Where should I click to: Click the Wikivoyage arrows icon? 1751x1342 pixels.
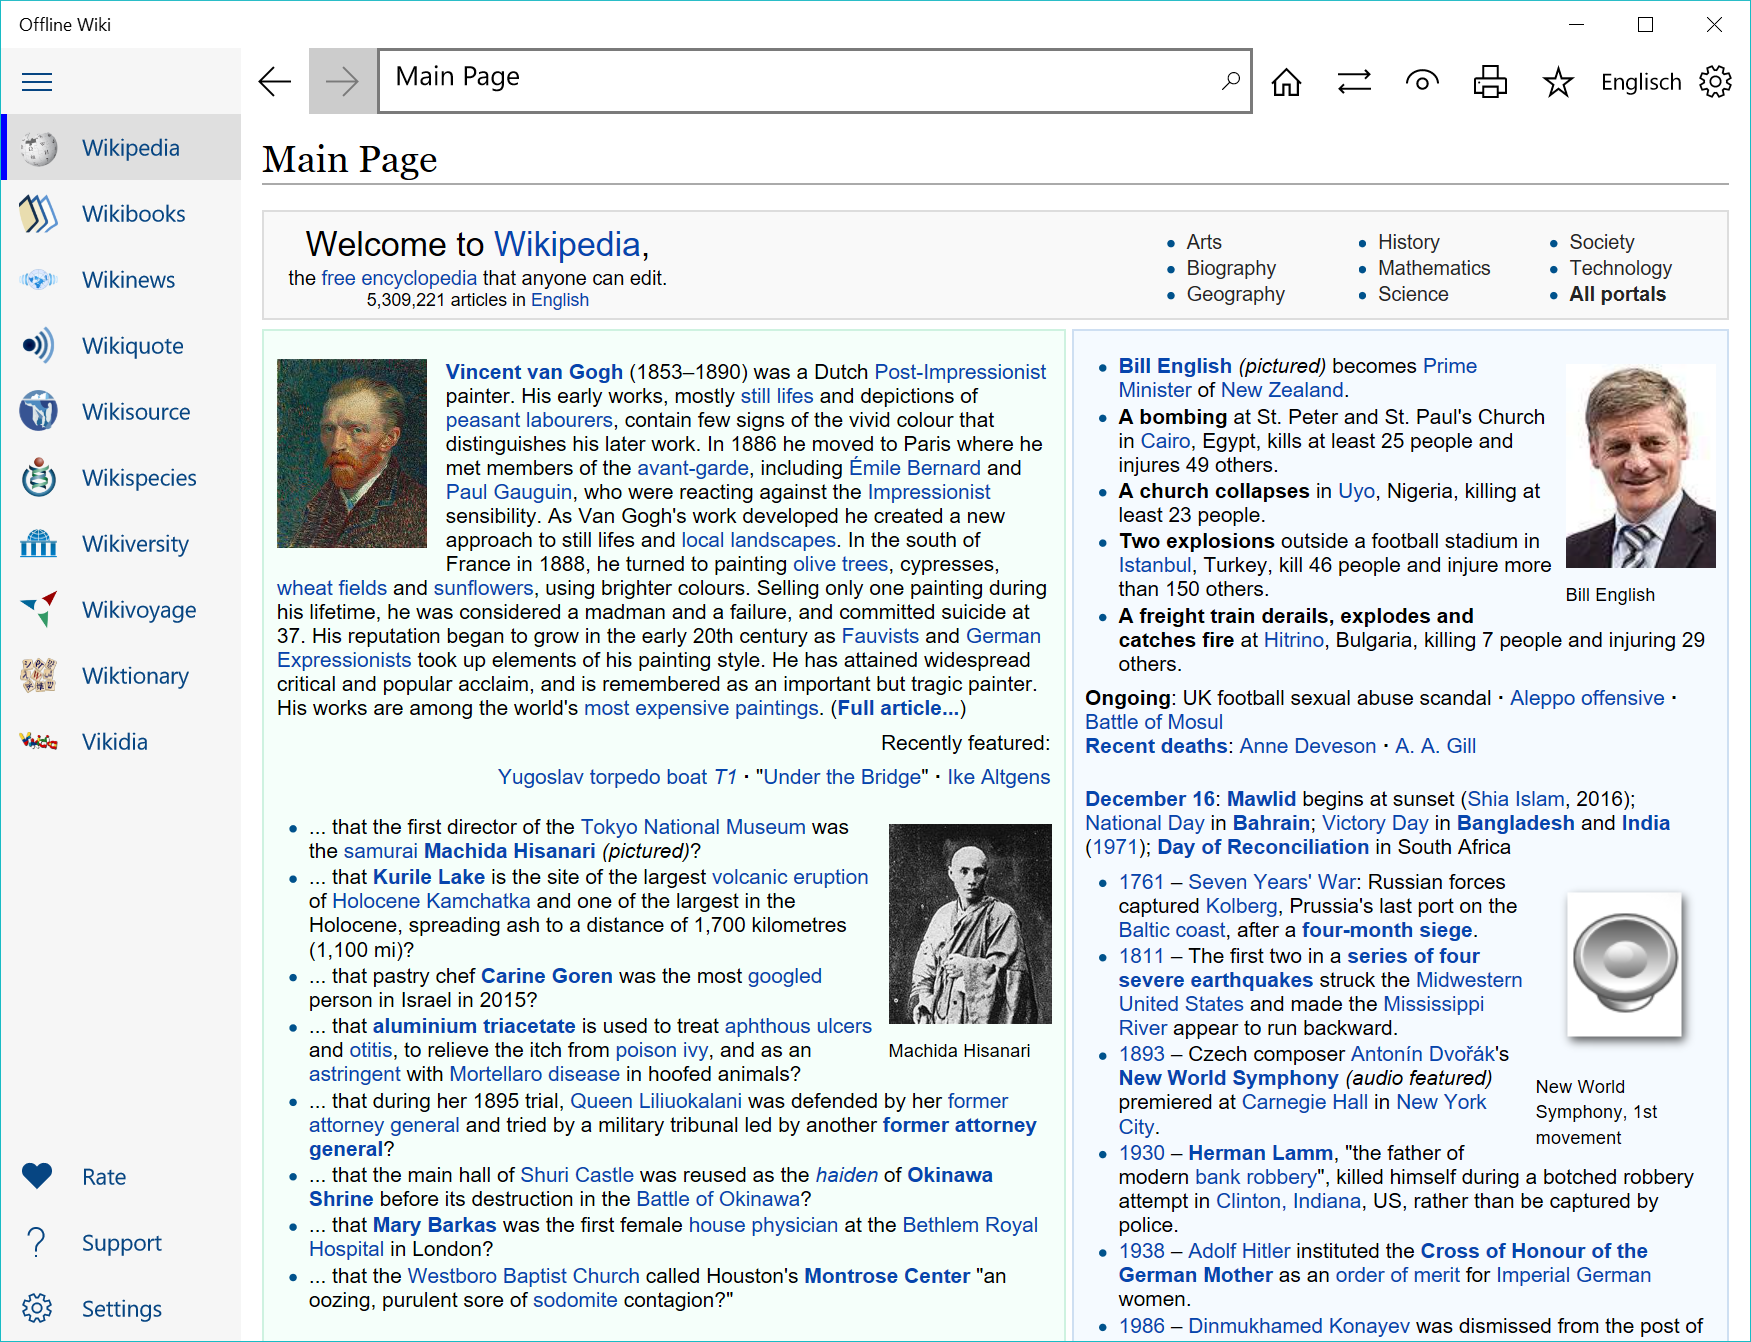click(38, 609)
